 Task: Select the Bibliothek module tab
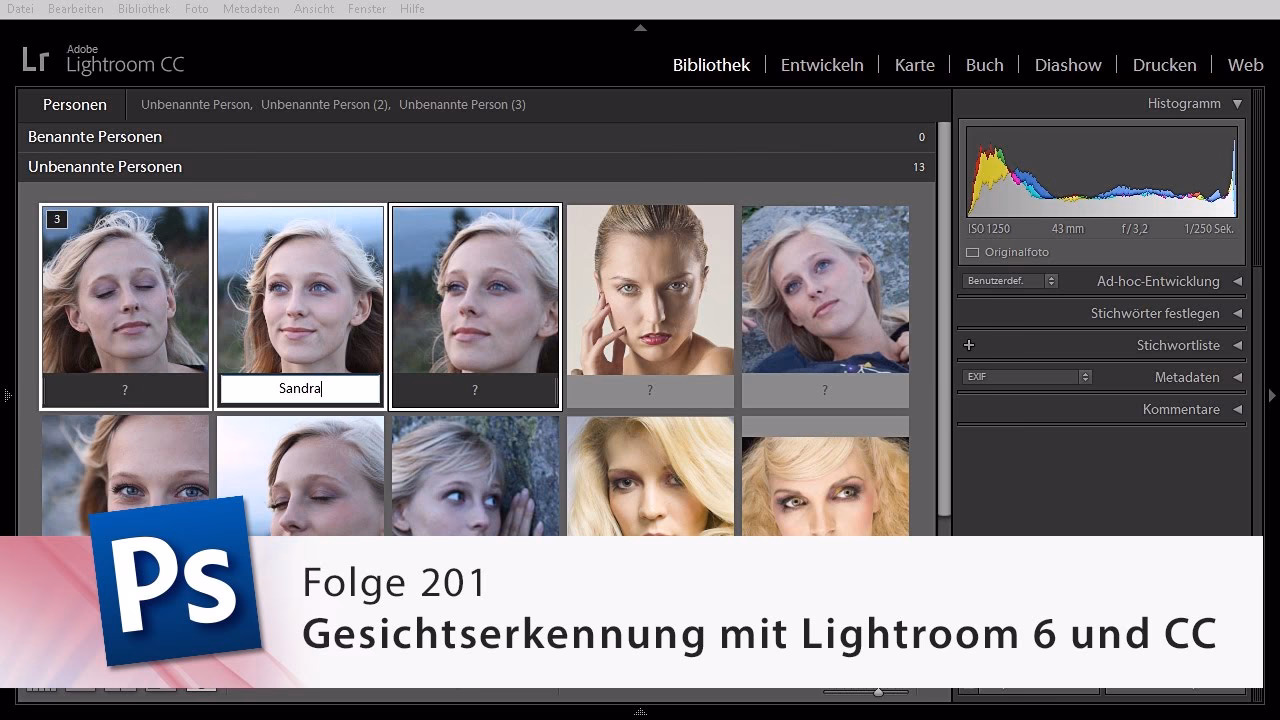pos(711,65)
